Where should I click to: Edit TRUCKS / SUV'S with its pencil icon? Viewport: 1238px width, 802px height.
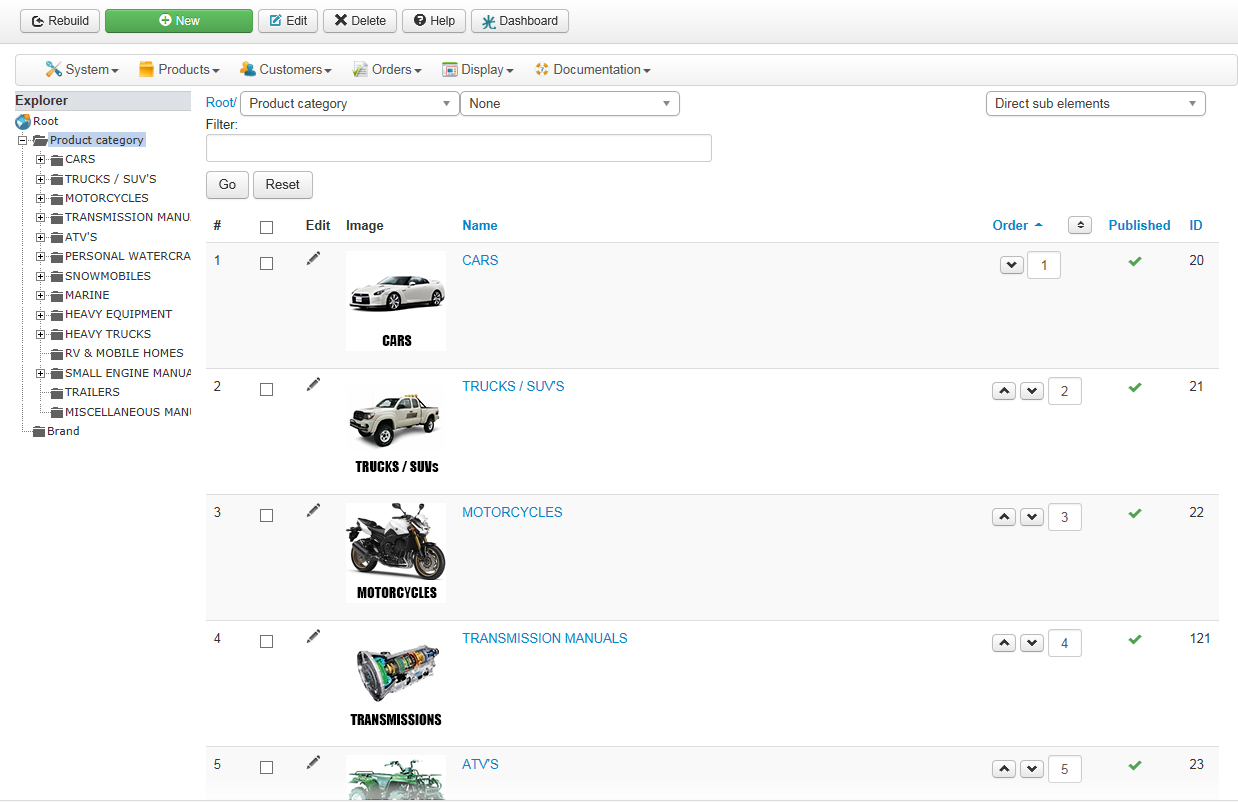(314, 384)
